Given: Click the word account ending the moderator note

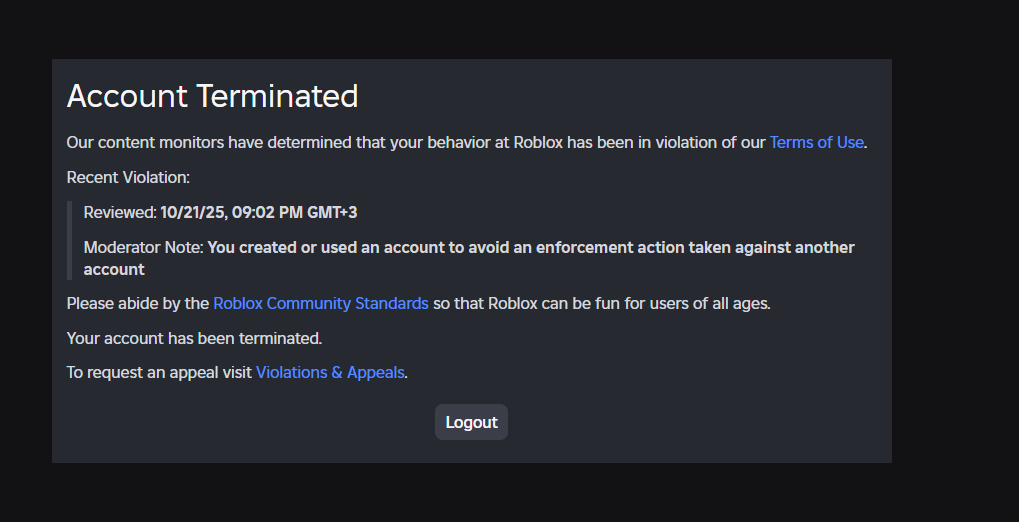Looking at the screenshot, I should click(114, 269).
